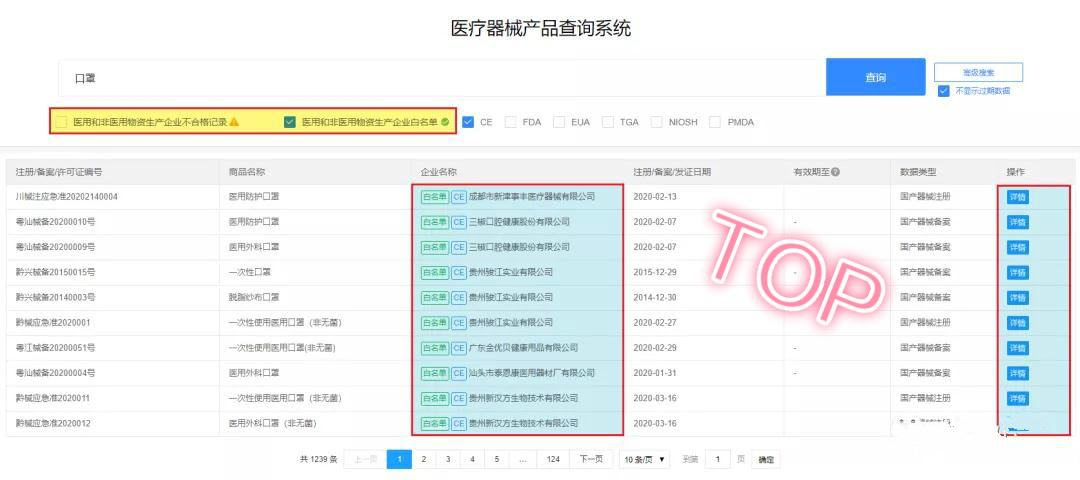This screenshot has width=1080, height=480.
Task: Click the 白名单 badge for 广东金优贝健康用品有限公司
Action: [435, 348]
